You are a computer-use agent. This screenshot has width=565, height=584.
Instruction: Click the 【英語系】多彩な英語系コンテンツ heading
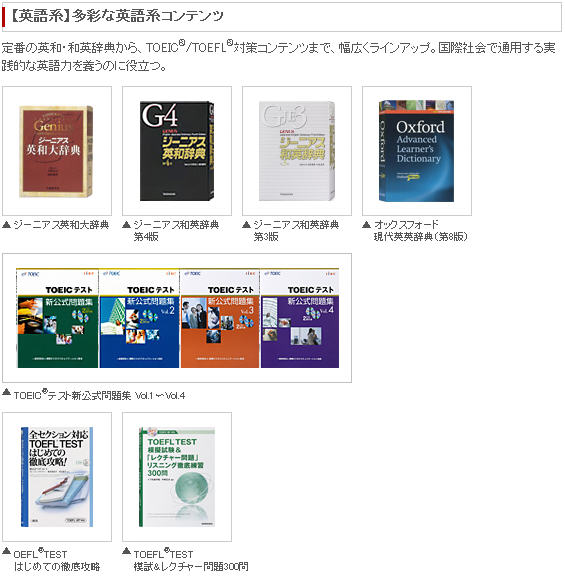coord(116,16)
